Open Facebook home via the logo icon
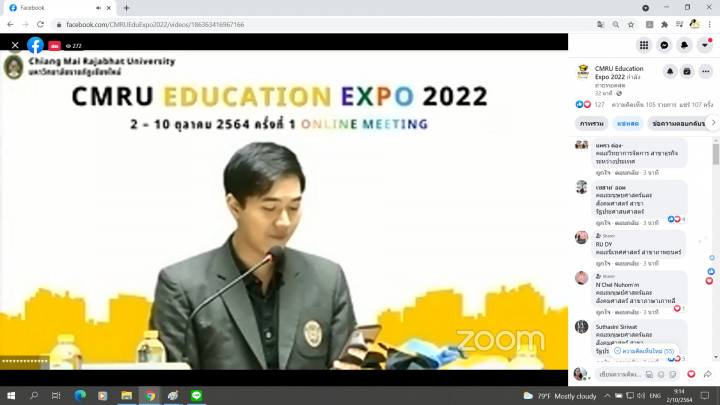The width and height of the screenshot is (720, 405). 35,45
